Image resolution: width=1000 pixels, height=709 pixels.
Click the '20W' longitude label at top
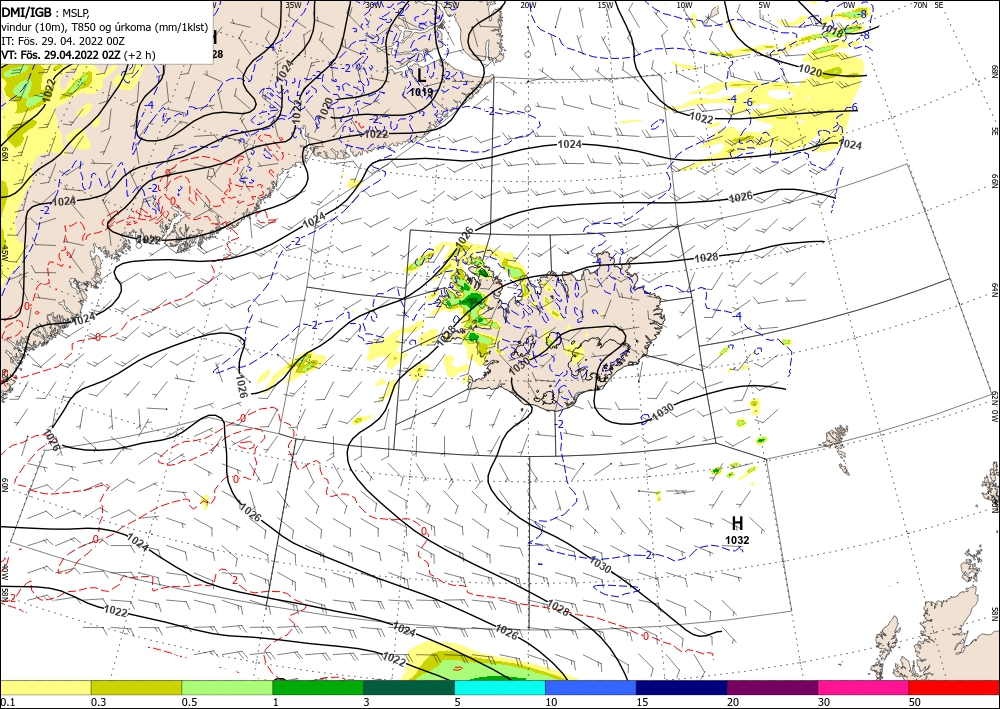click(527, 5)
